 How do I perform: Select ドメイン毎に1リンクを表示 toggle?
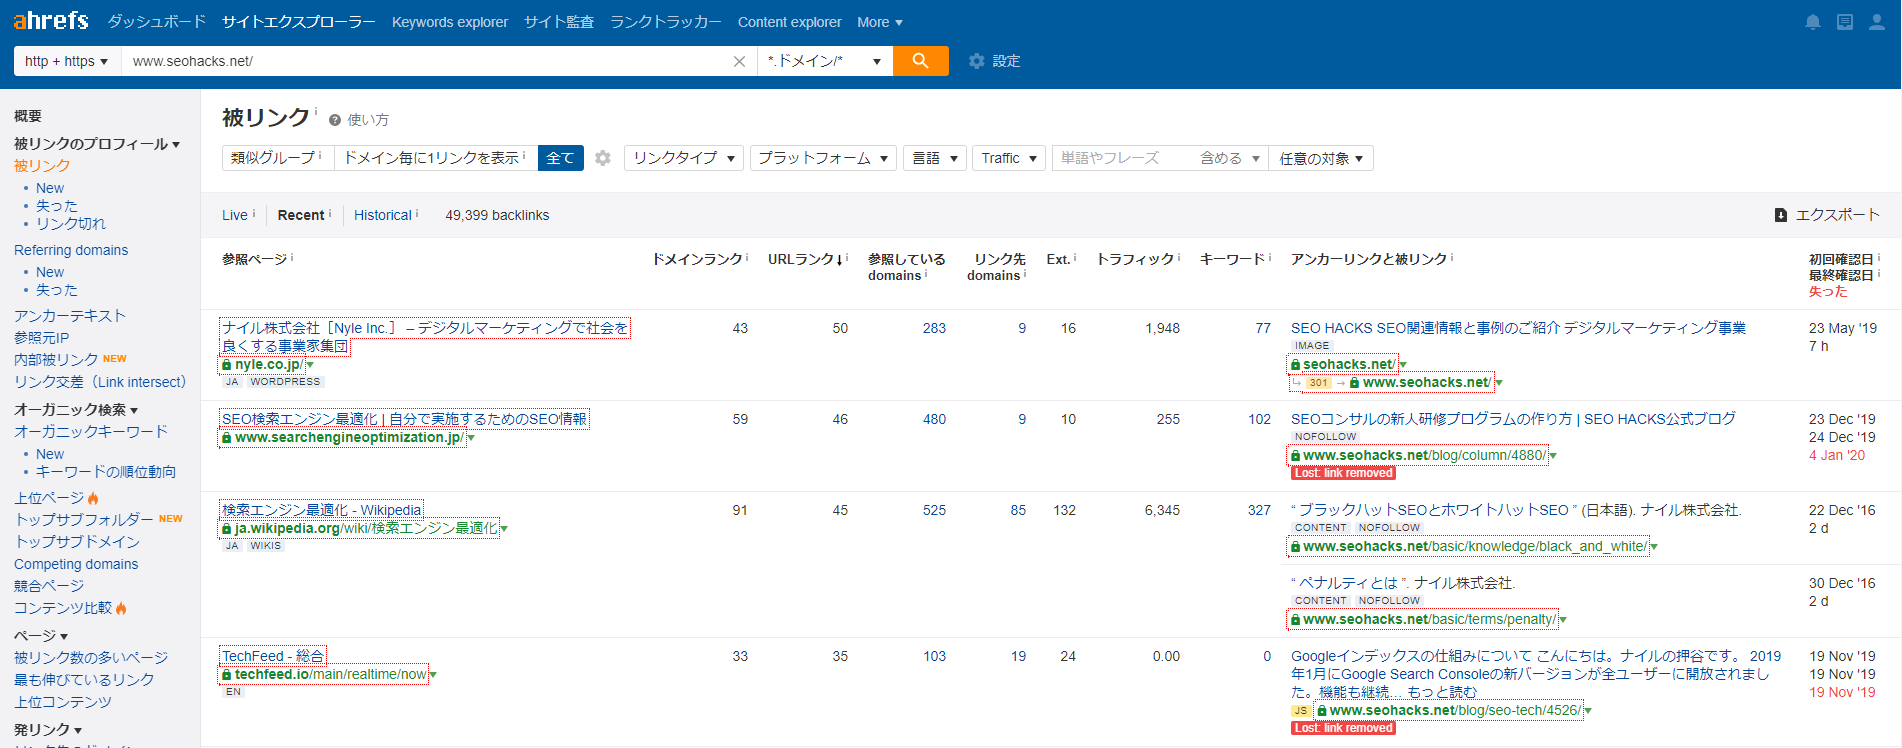(x=435, y=158)
